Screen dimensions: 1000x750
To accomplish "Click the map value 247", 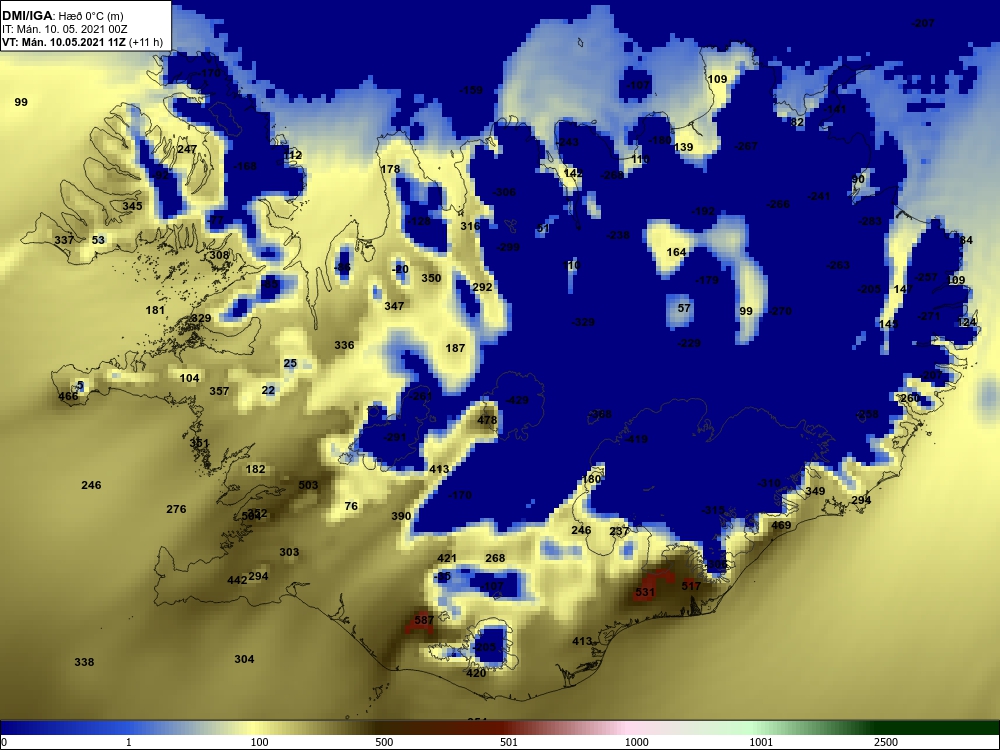I will 187,149.
